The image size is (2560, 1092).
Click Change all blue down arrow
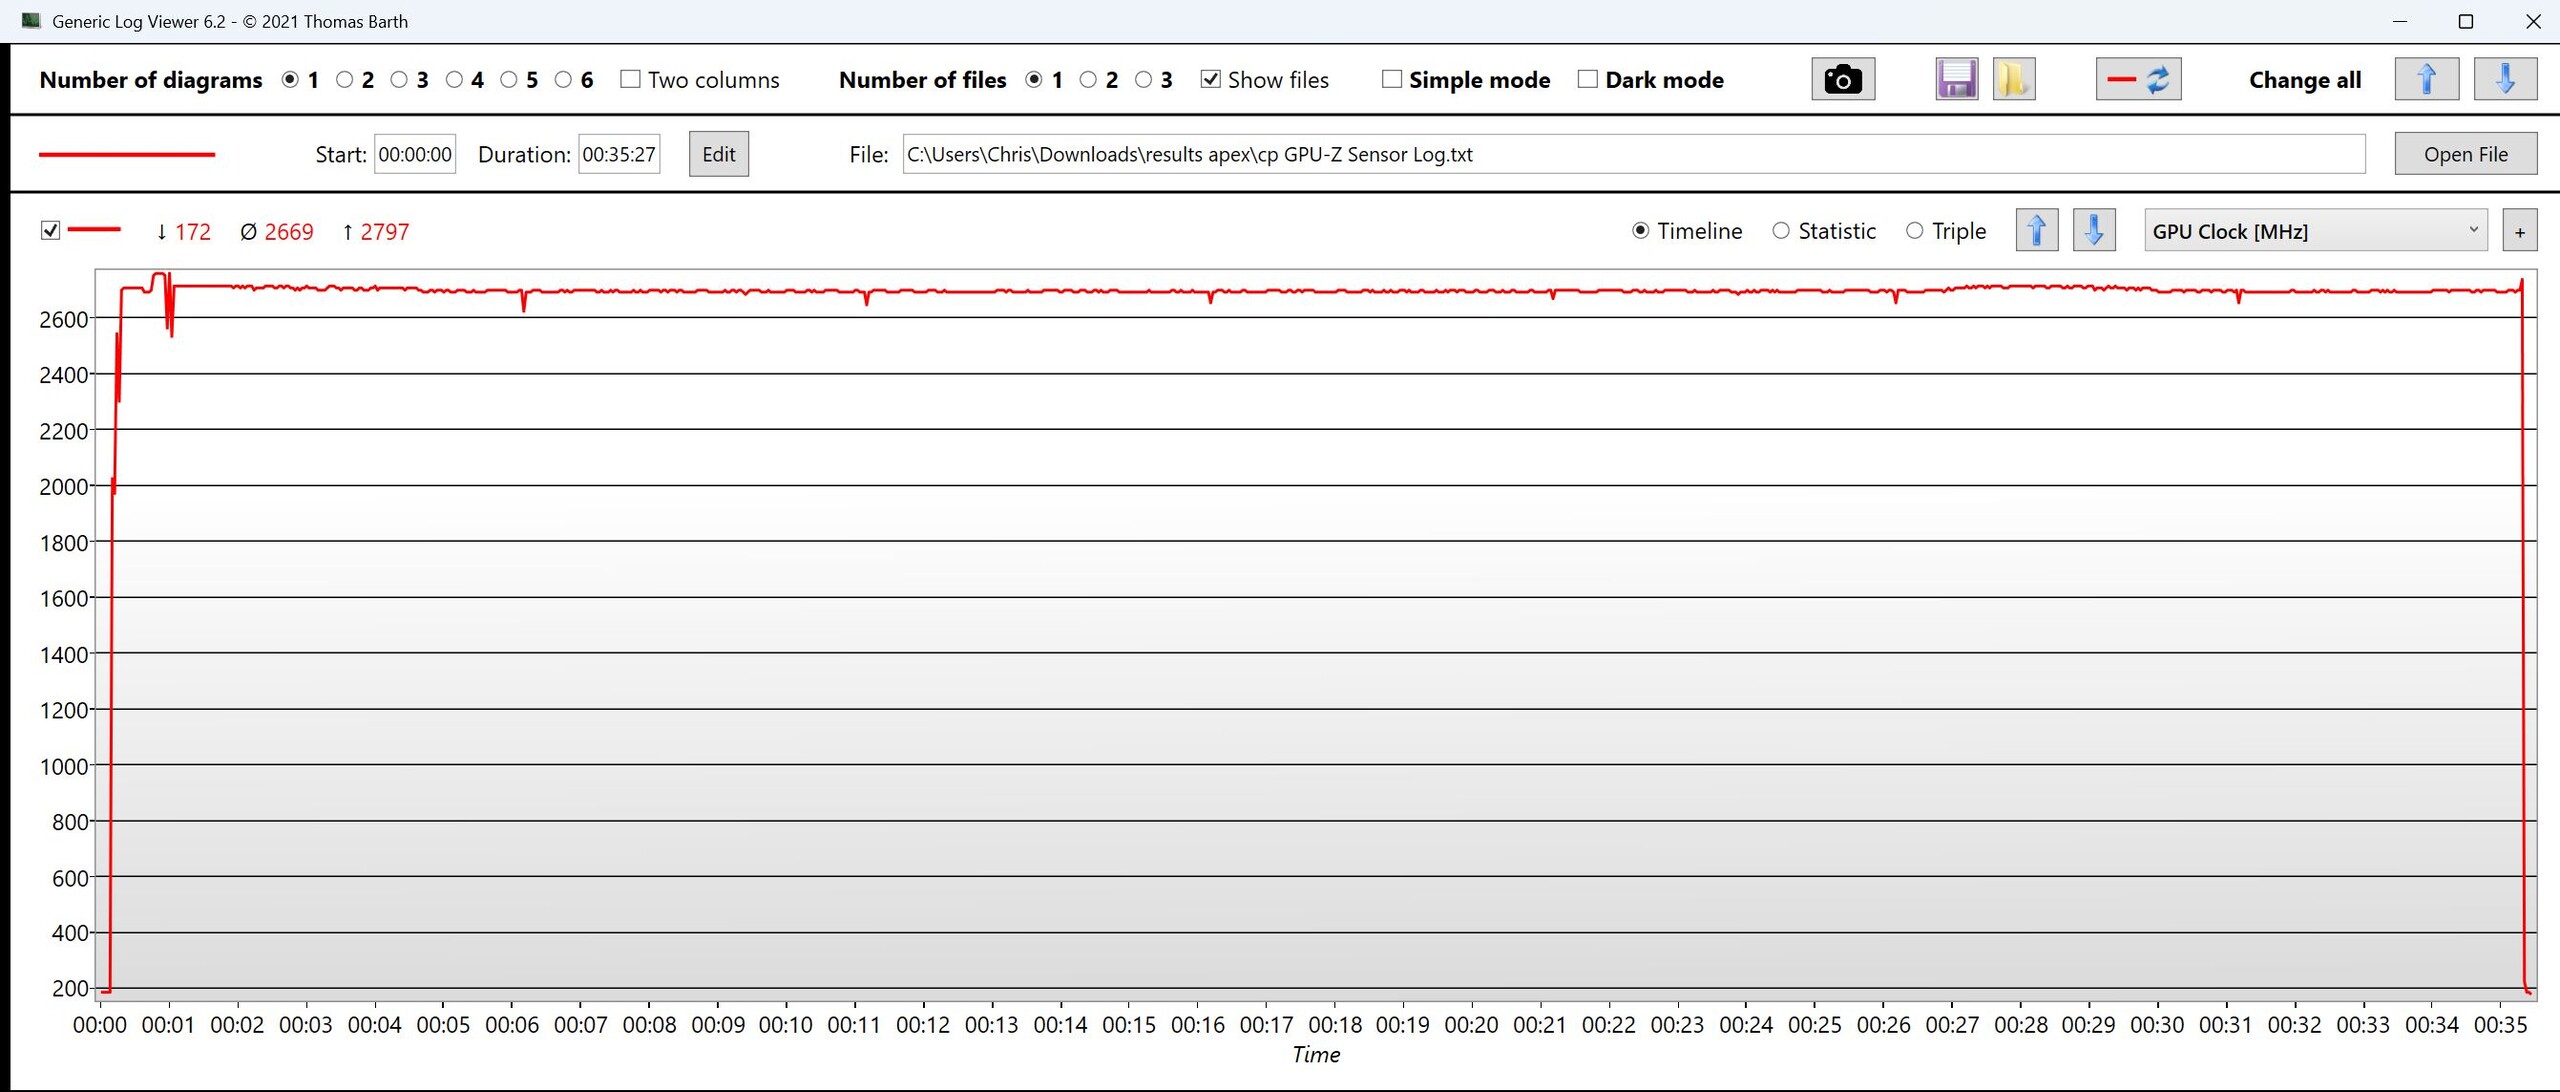[2504, 79]
